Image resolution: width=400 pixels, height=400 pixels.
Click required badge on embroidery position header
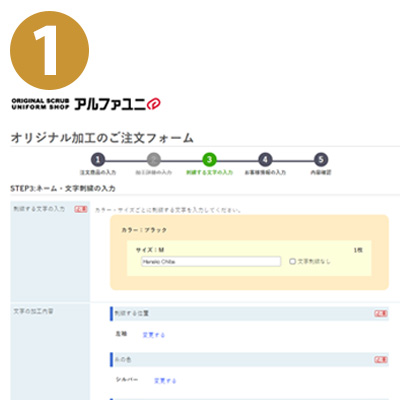click(381, 313)
